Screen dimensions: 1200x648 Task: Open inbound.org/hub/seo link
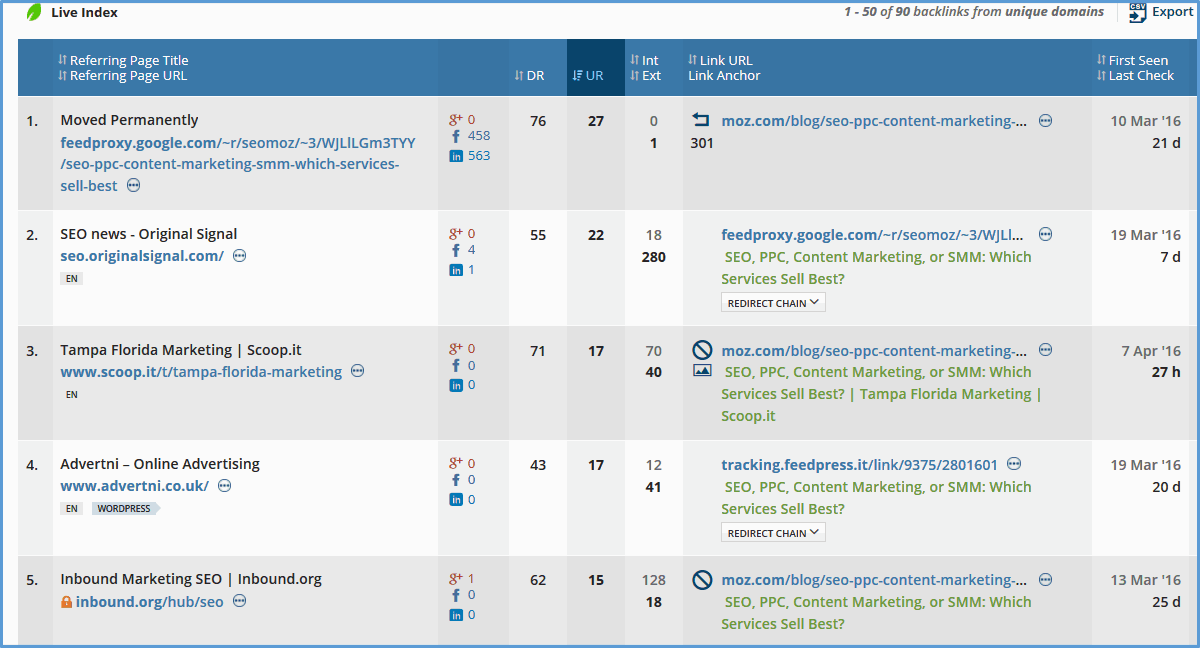[x=149, y=602]
